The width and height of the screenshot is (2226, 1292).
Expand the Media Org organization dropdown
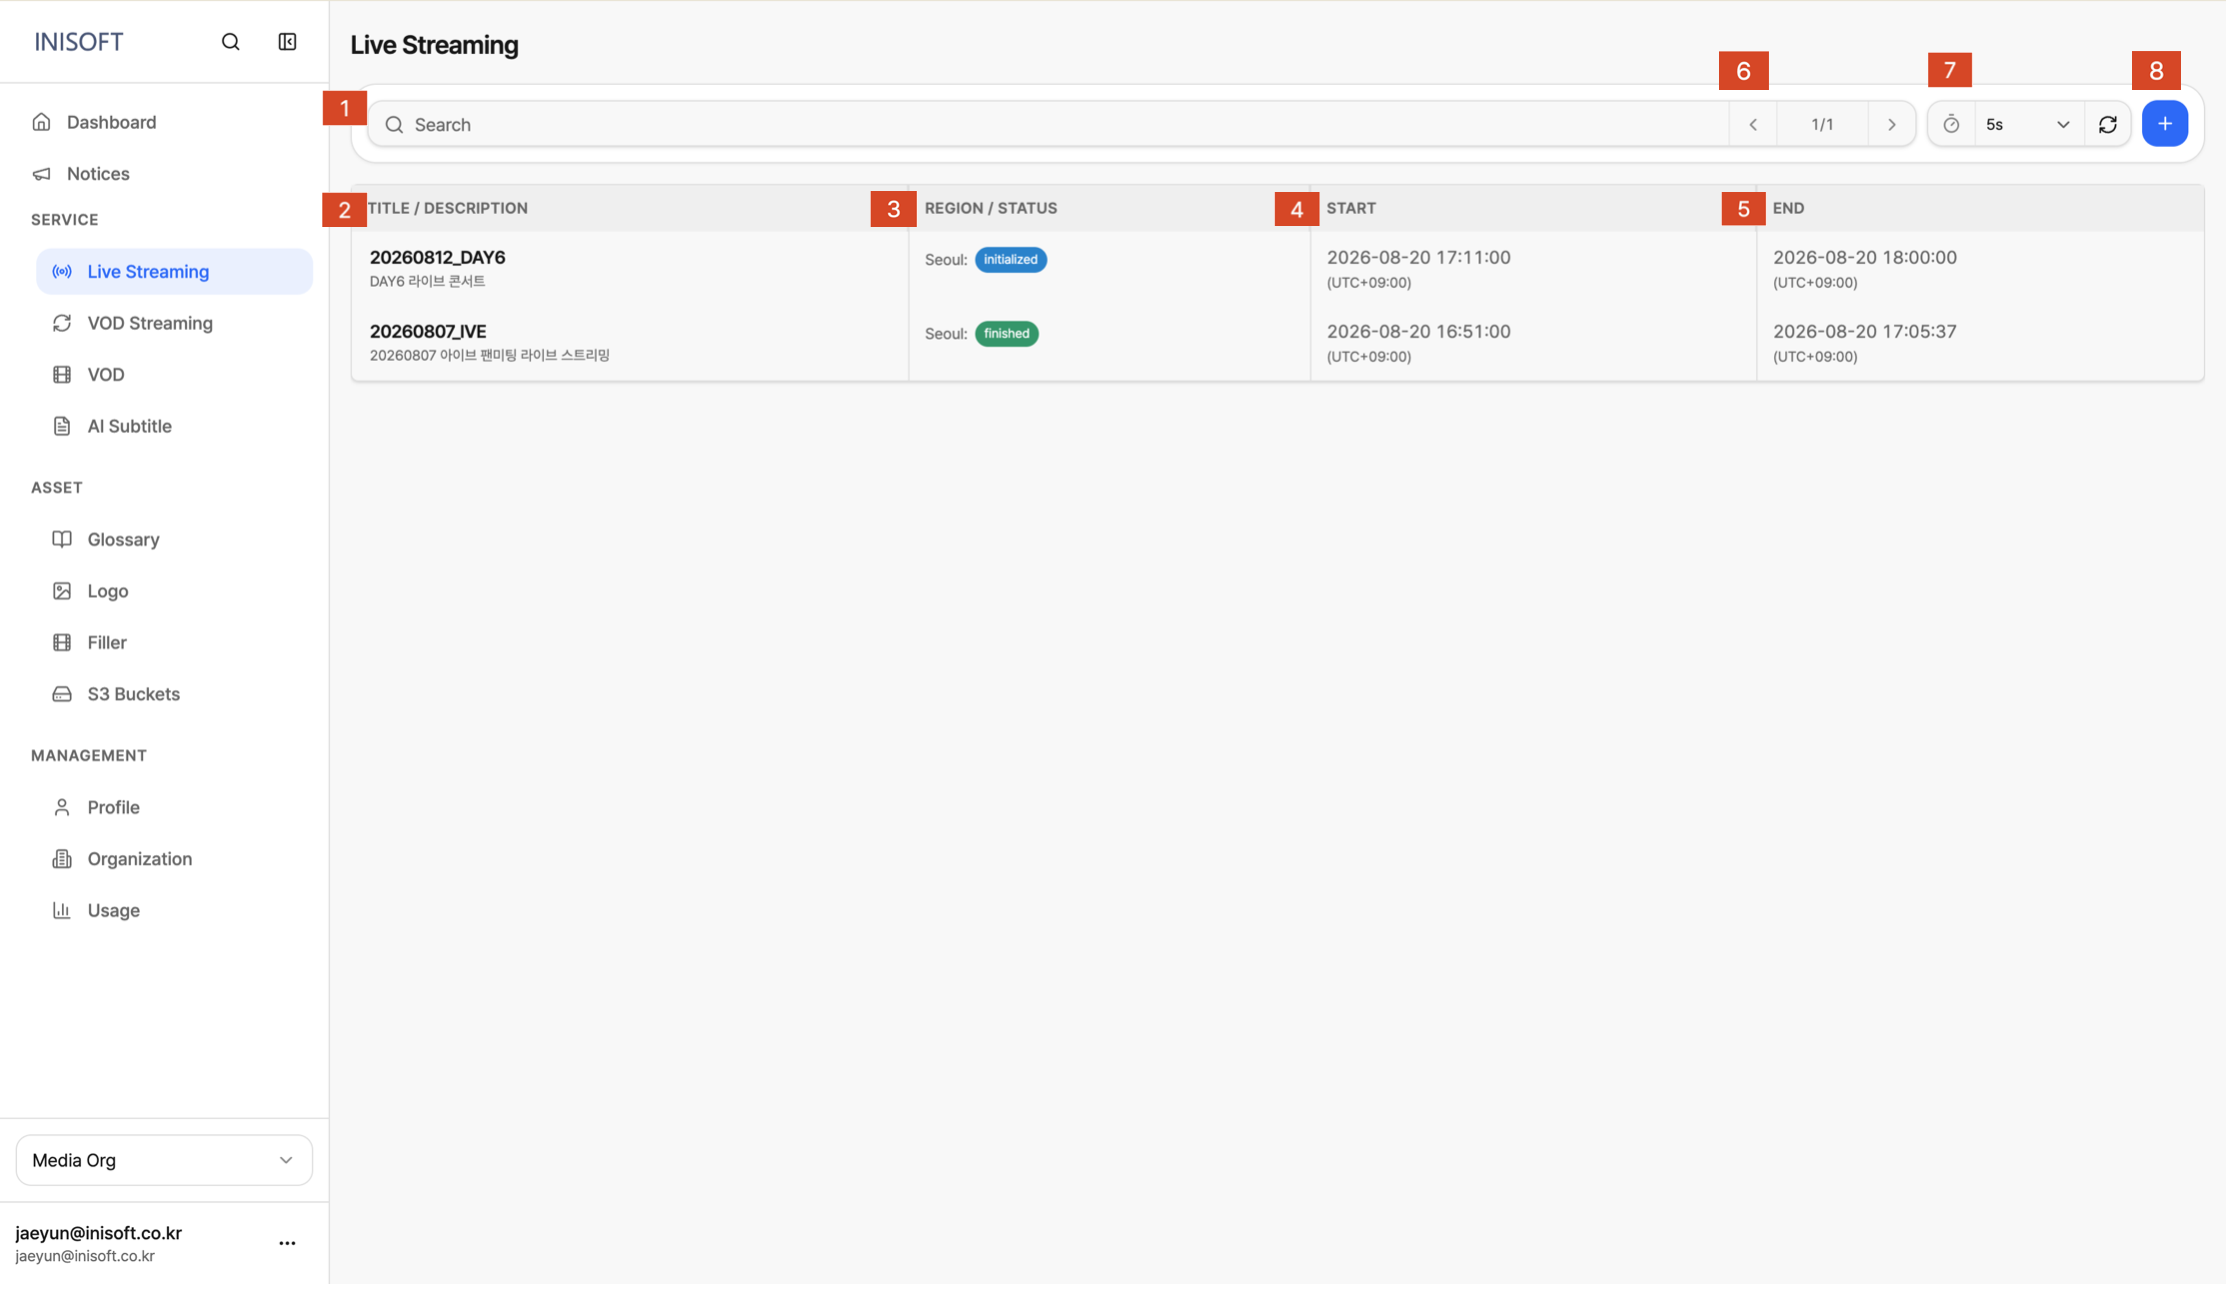click(x=164, y=1160)
